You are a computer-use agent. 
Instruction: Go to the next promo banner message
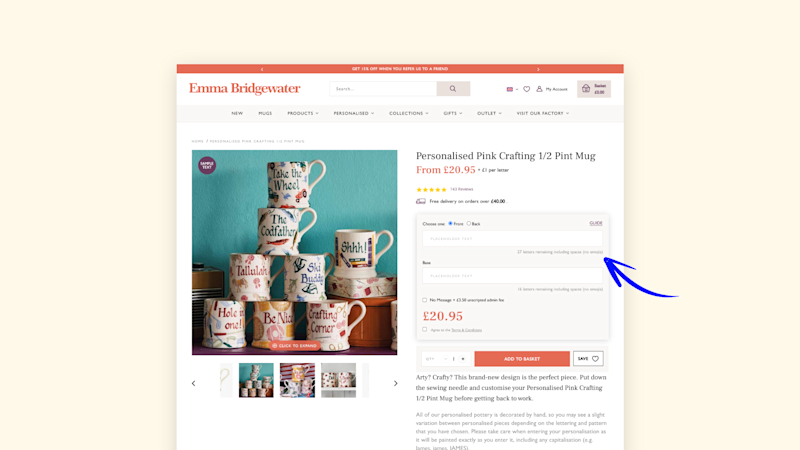click(538, 69)
